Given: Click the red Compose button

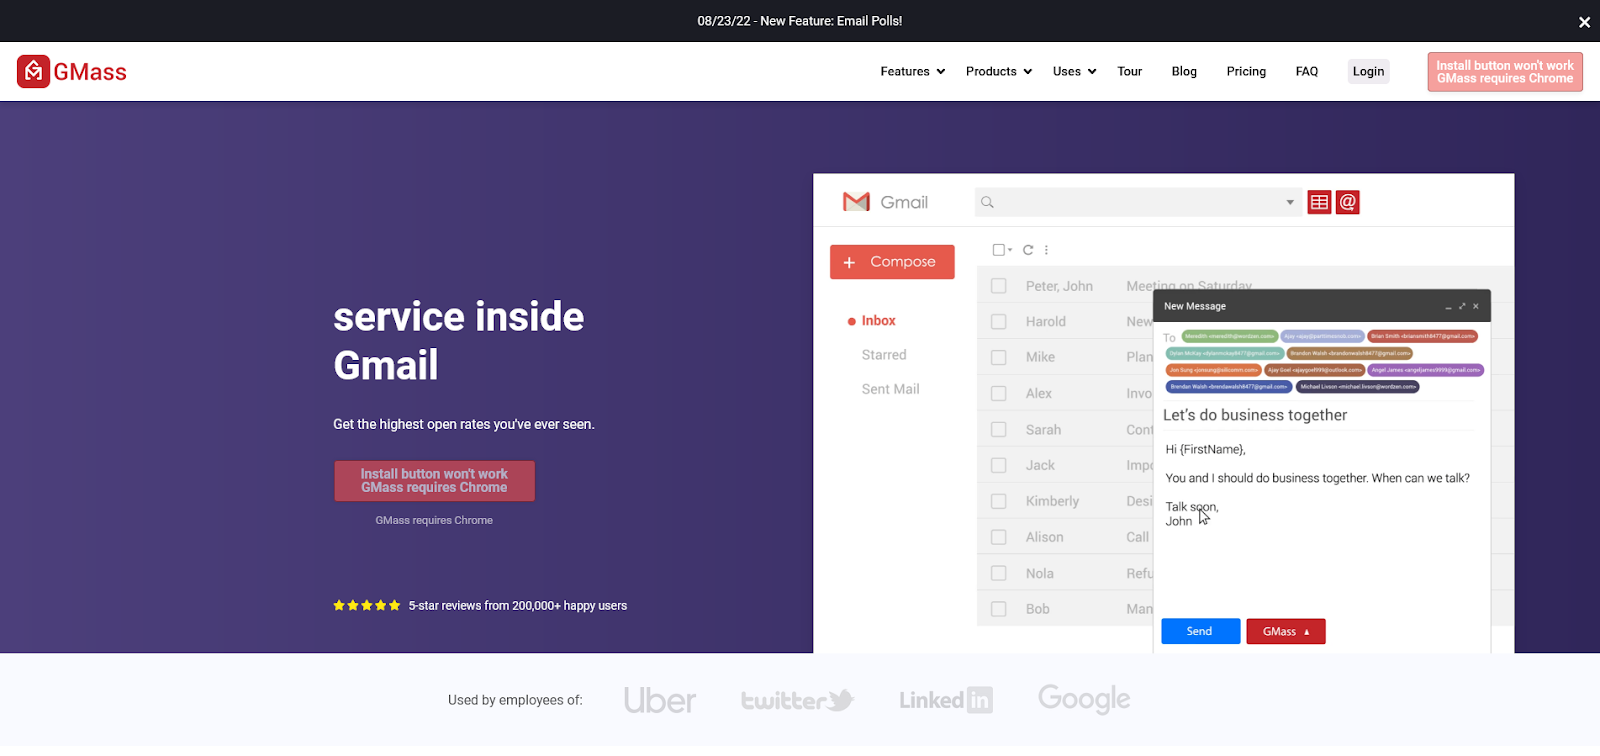Looking at the screenshot, I should coord(892,262).
